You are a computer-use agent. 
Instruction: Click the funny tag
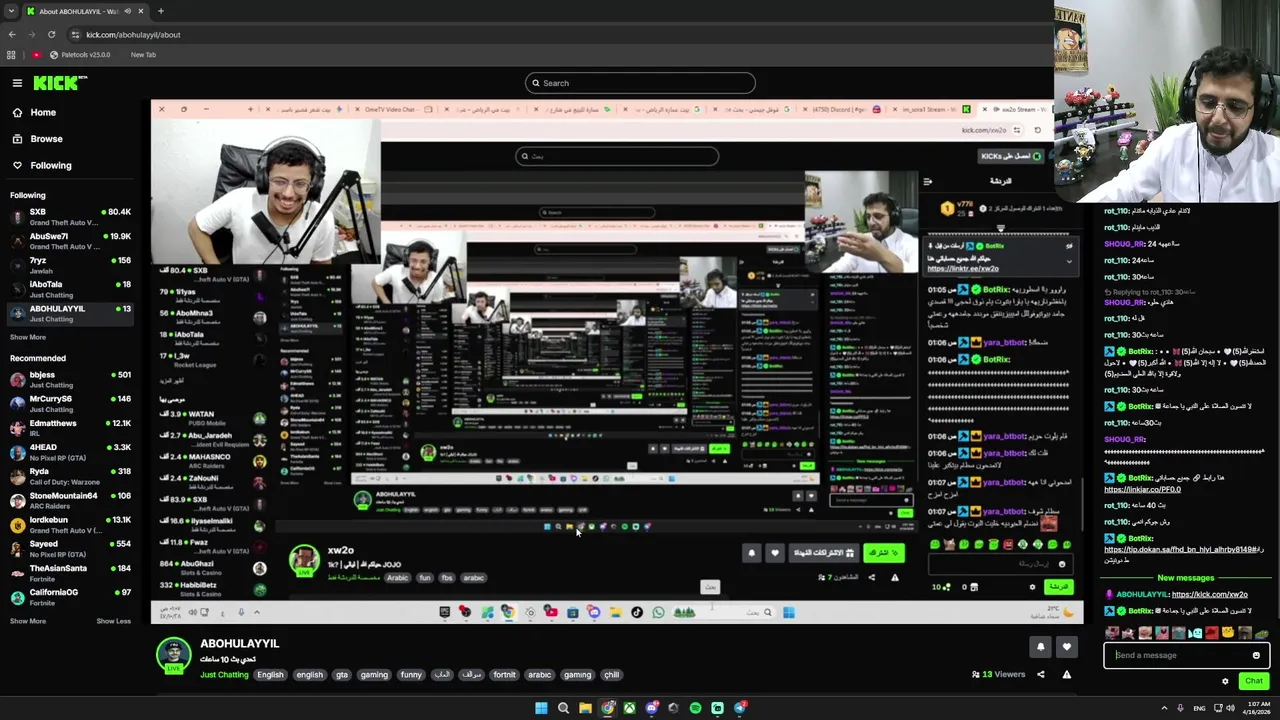(x=411, y=675)
